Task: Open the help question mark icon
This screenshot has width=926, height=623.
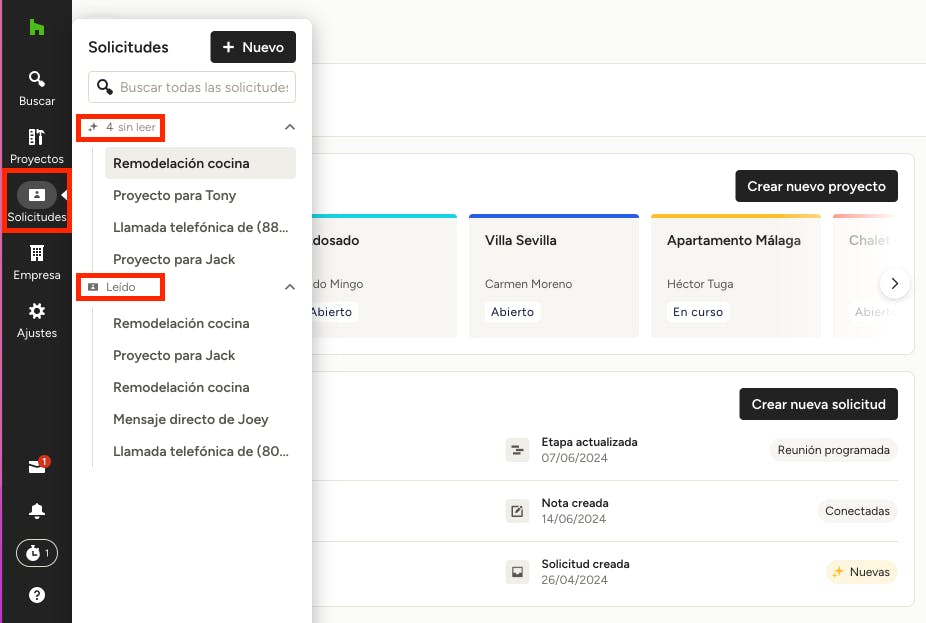Action: (37, 595)
